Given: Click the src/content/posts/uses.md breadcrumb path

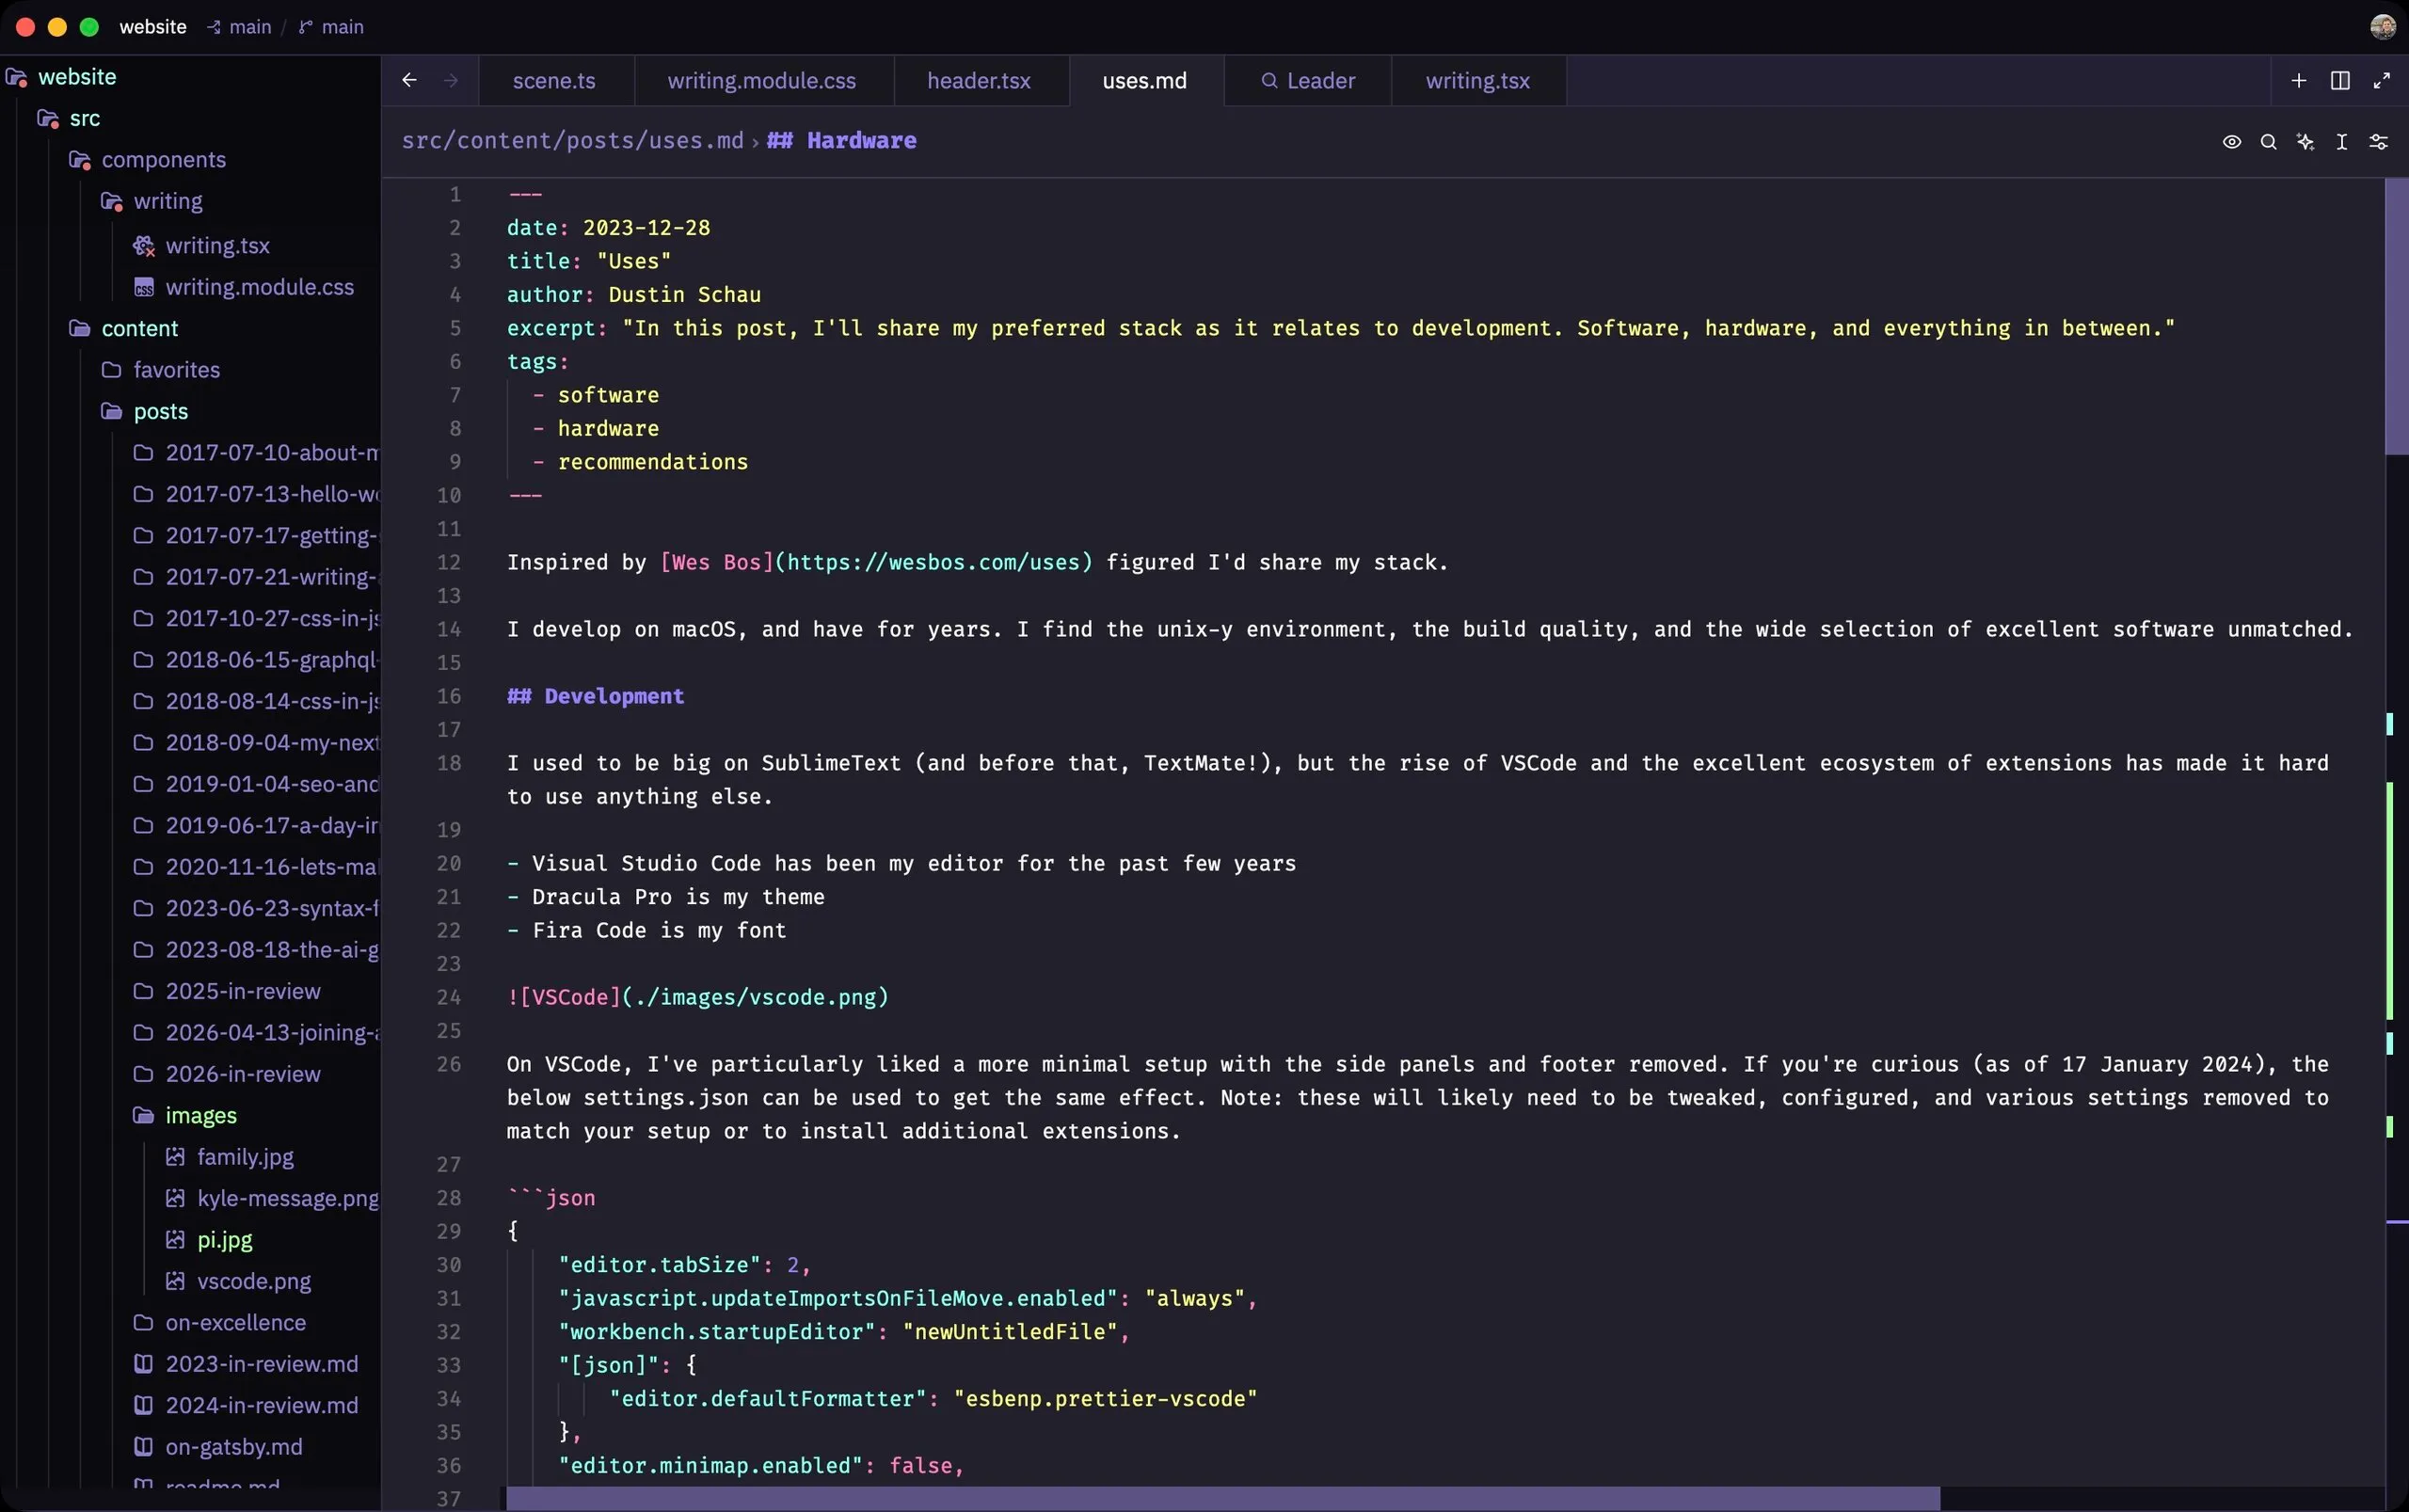Looking at the screenshot, I should (573, 141).
